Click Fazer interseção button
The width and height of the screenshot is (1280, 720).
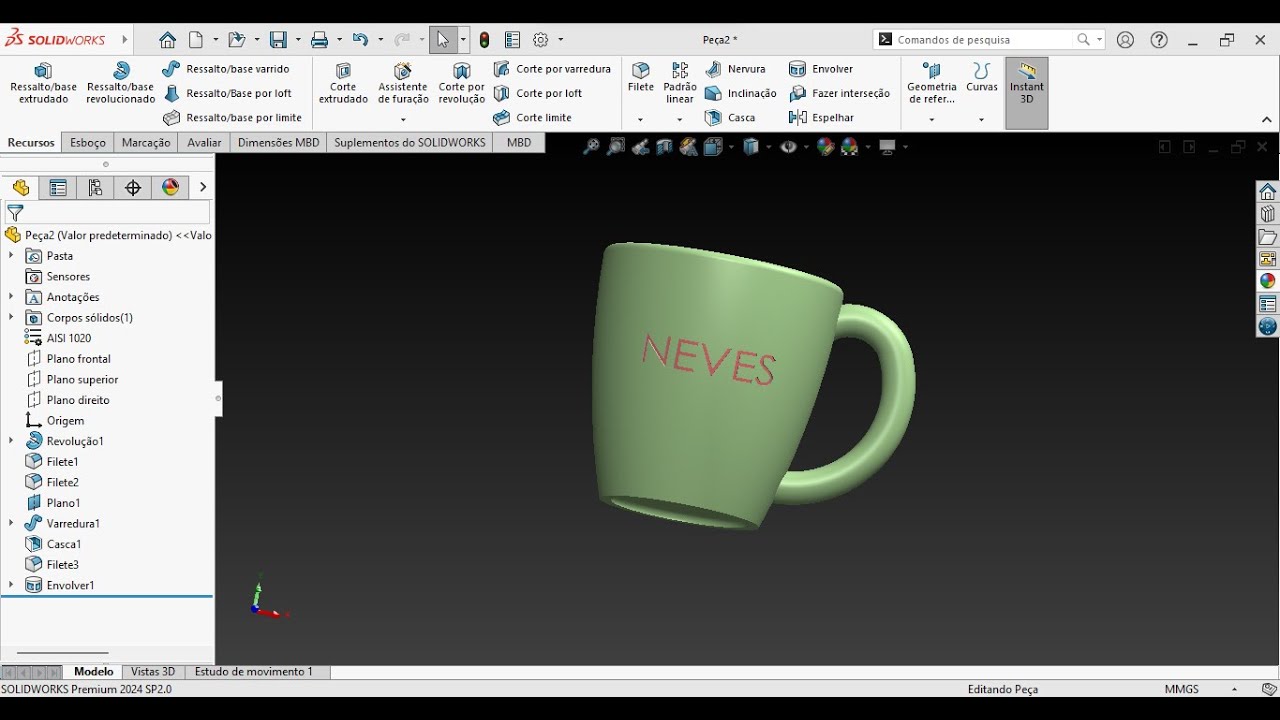839,93
